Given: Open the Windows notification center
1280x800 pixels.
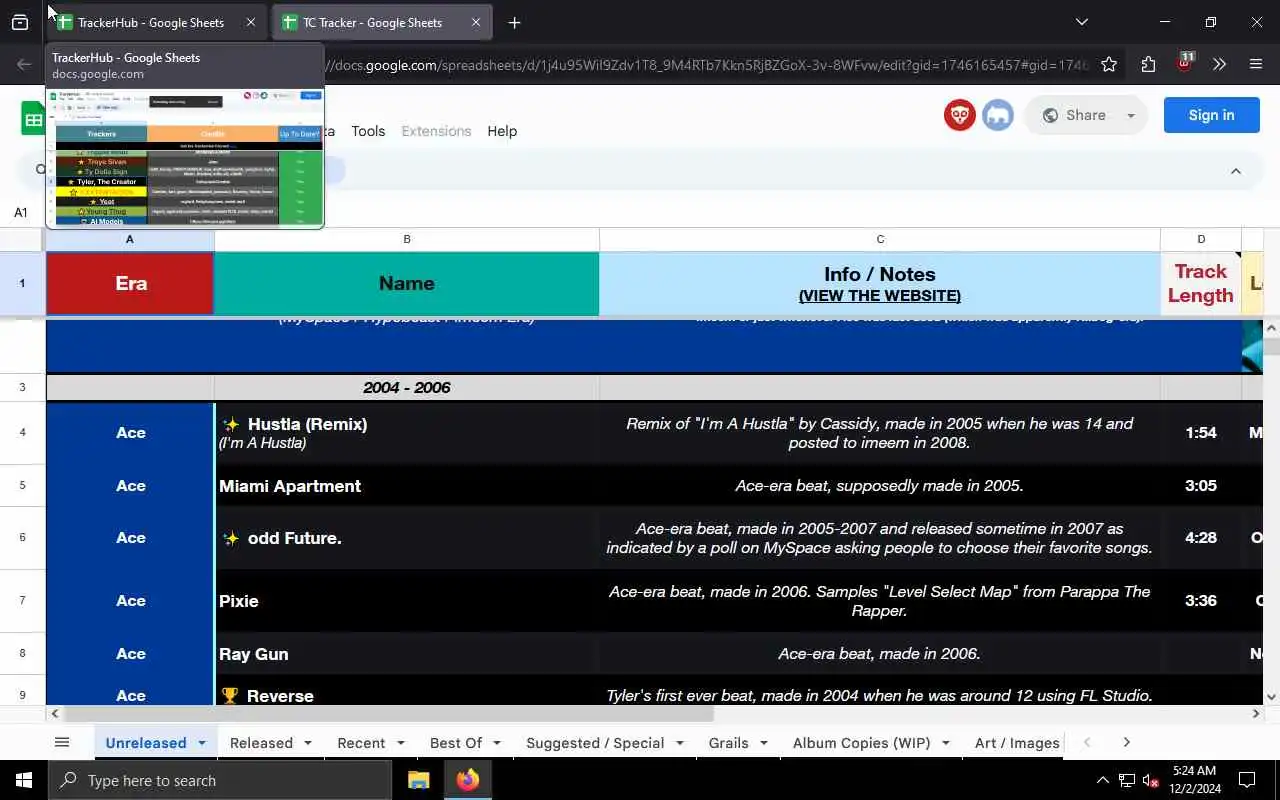Looking at the screenshot, I should click(x=1247, y=780).
